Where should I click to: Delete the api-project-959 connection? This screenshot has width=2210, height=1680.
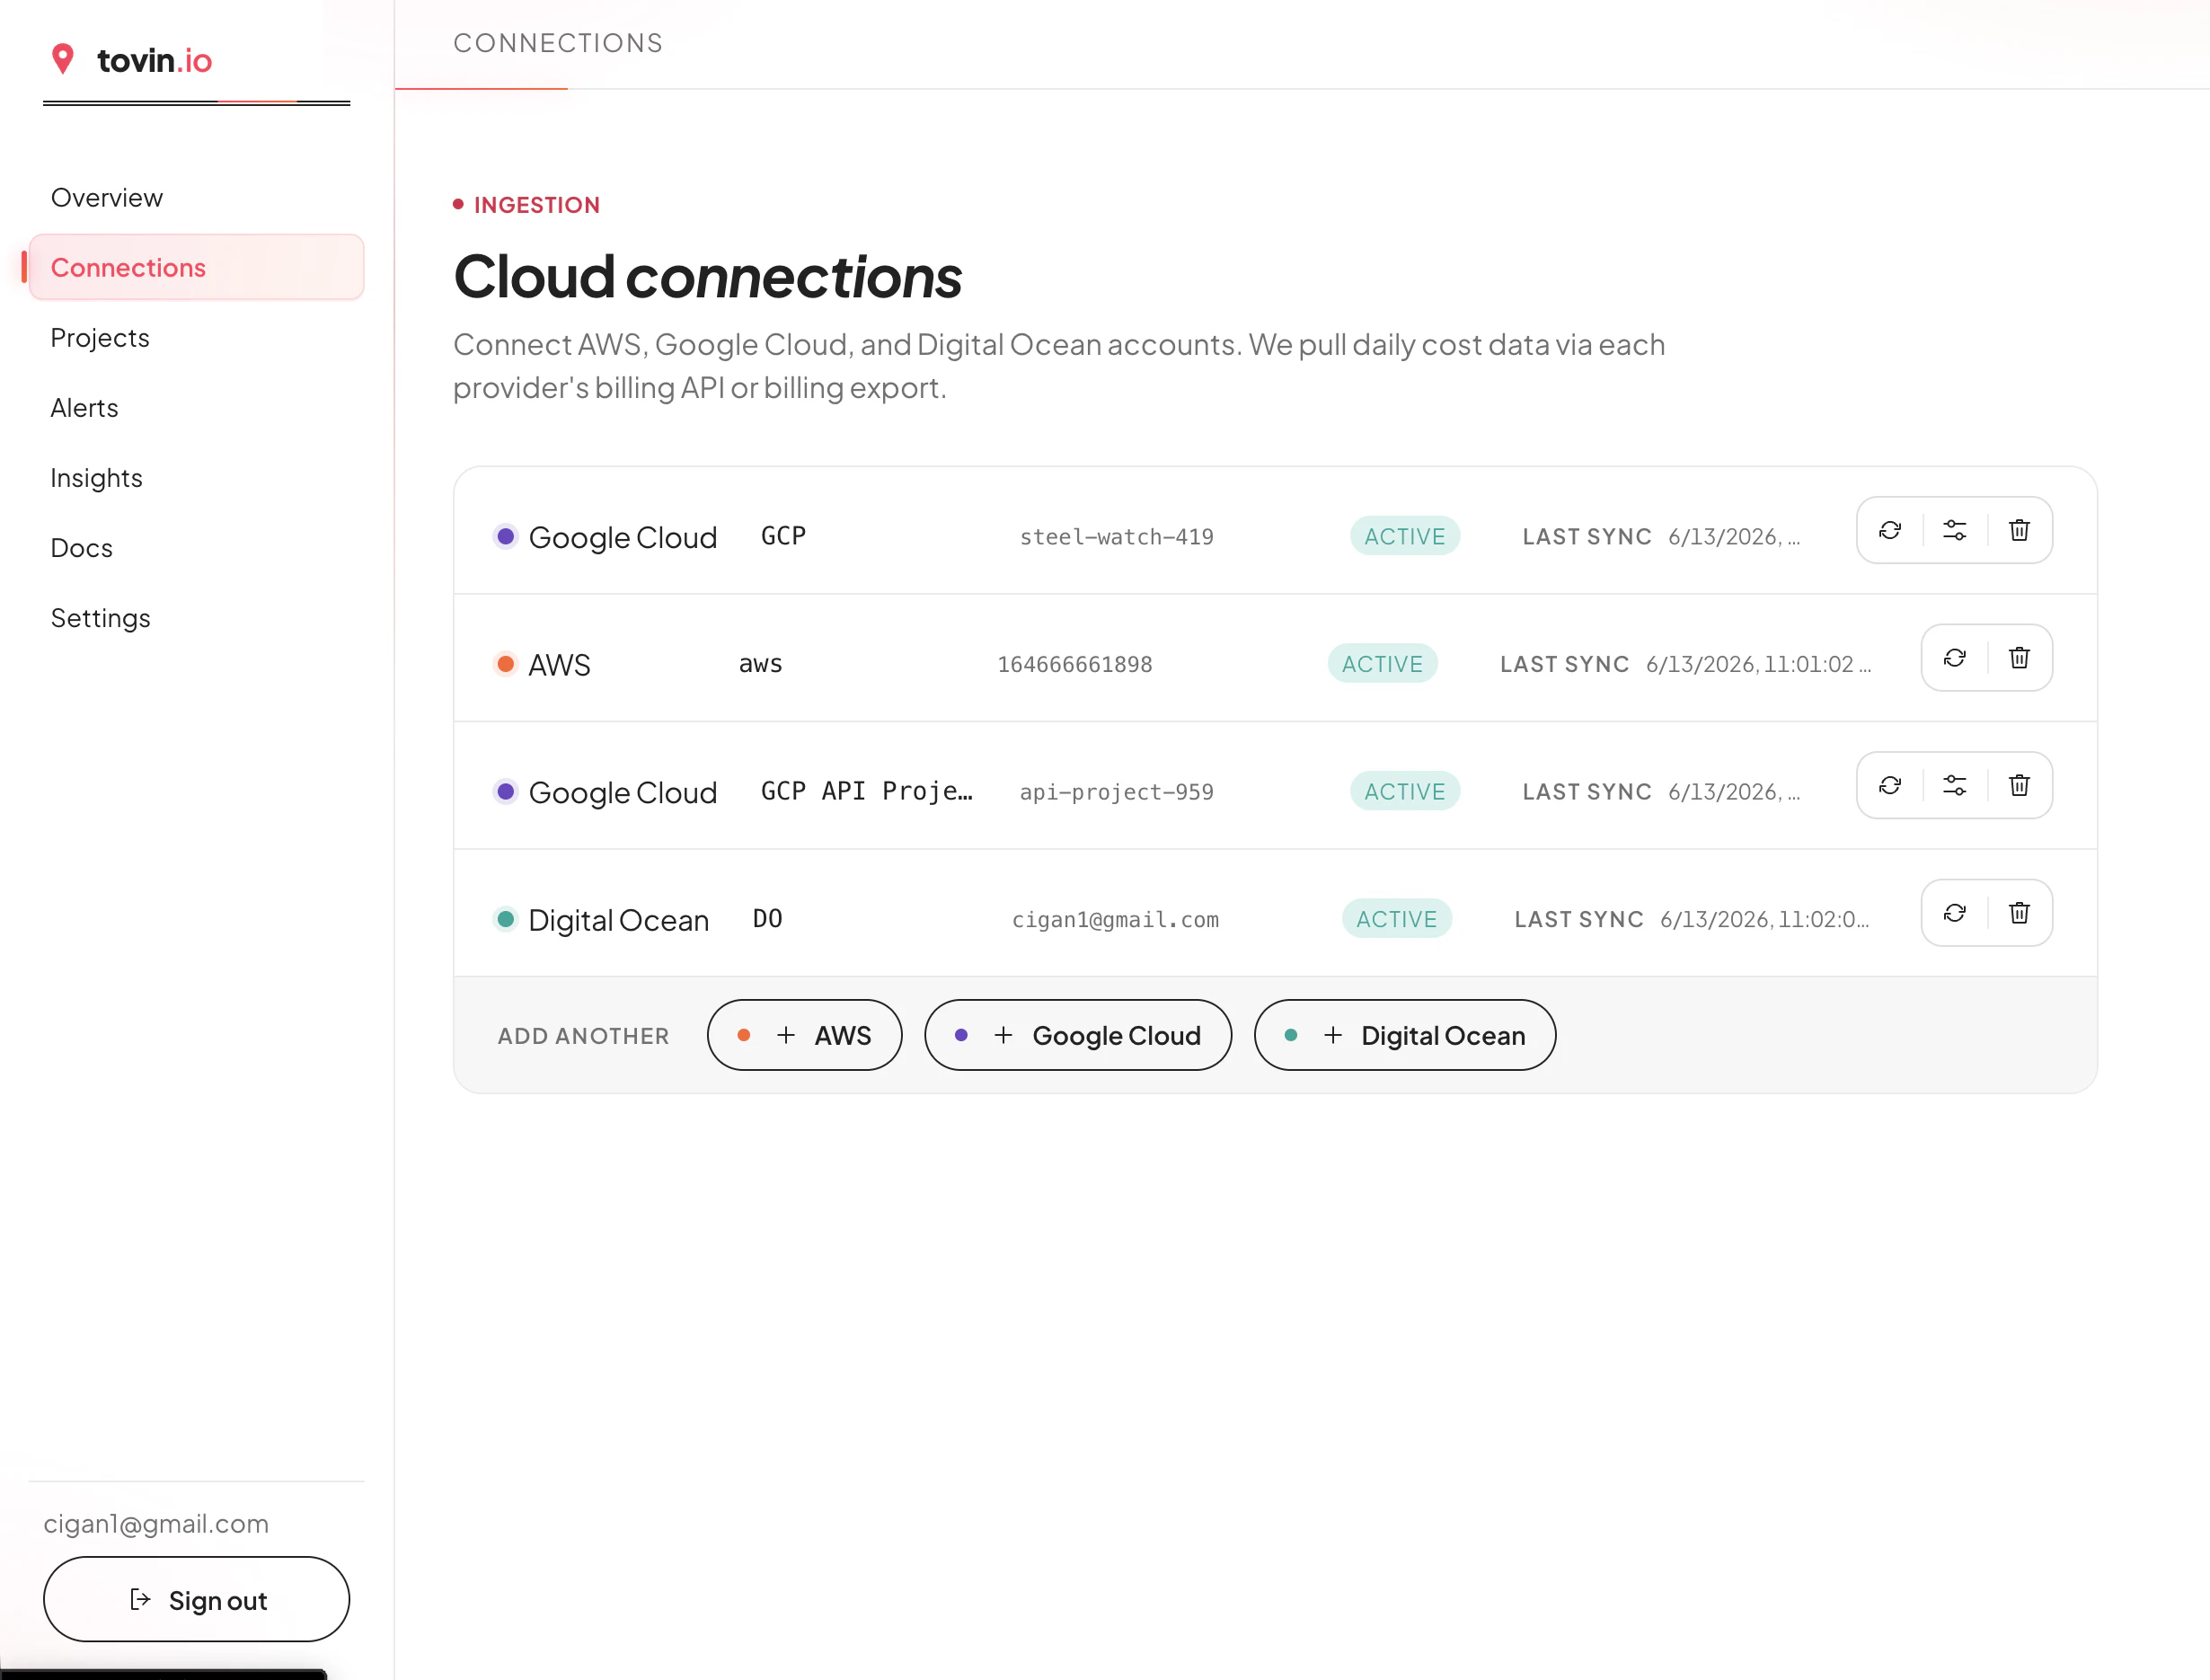coord(2019,785)
